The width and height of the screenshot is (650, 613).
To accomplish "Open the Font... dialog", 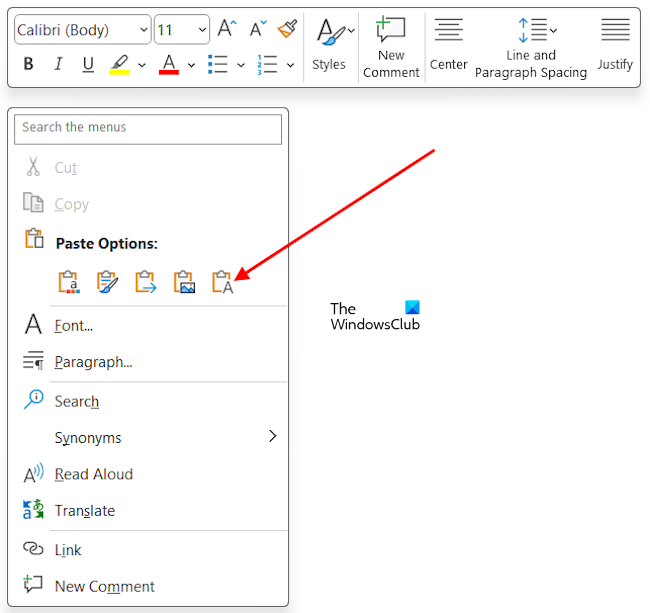I will pyautogui.click(x=148, y=325).
